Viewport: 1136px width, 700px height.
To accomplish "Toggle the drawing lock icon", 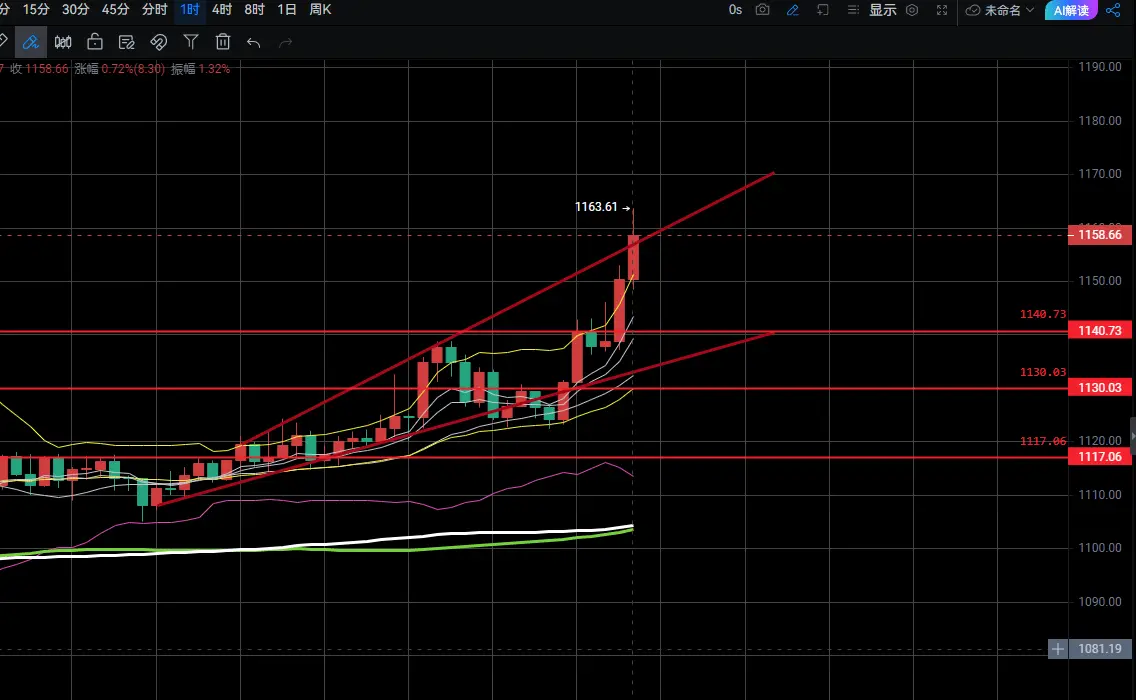I will click(95, 42).
